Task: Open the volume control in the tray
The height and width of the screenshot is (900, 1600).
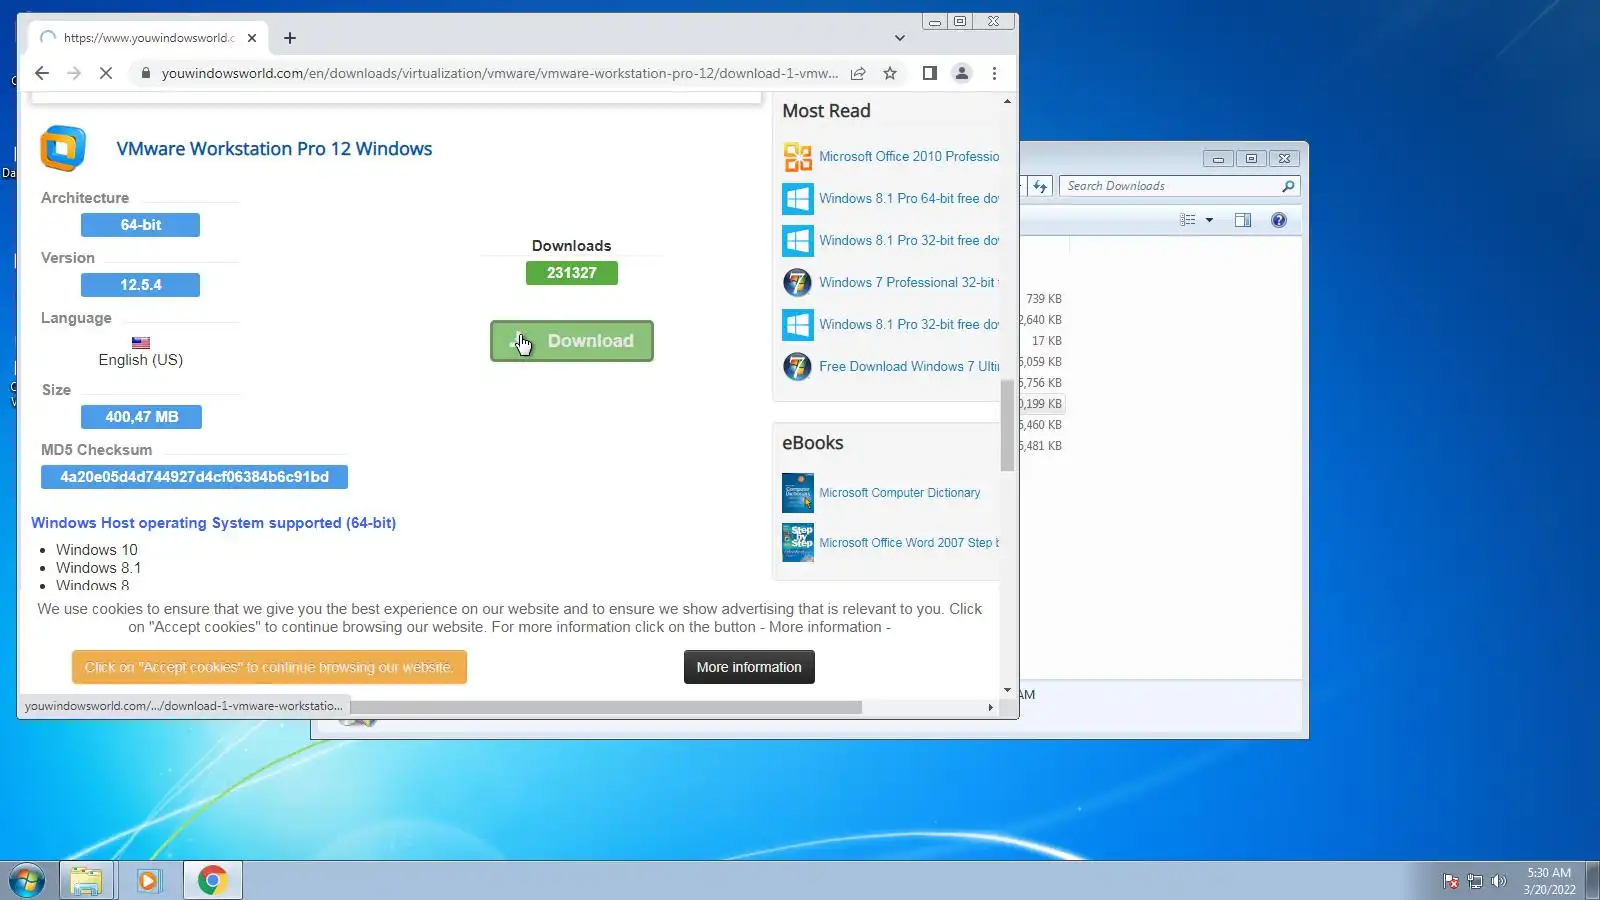Action: click(x=1498, y=881)
